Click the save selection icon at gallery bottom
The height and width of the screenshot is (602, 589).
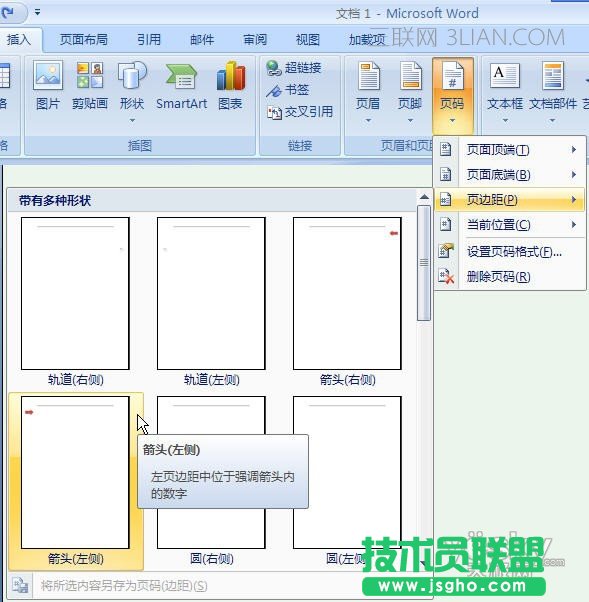tap(20, 585)
